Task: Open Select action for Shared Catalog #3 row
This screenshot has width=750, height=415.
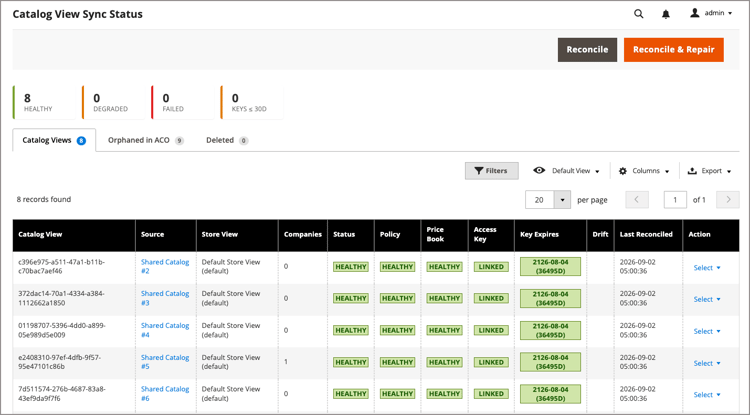Action: [x=707, y=299]
